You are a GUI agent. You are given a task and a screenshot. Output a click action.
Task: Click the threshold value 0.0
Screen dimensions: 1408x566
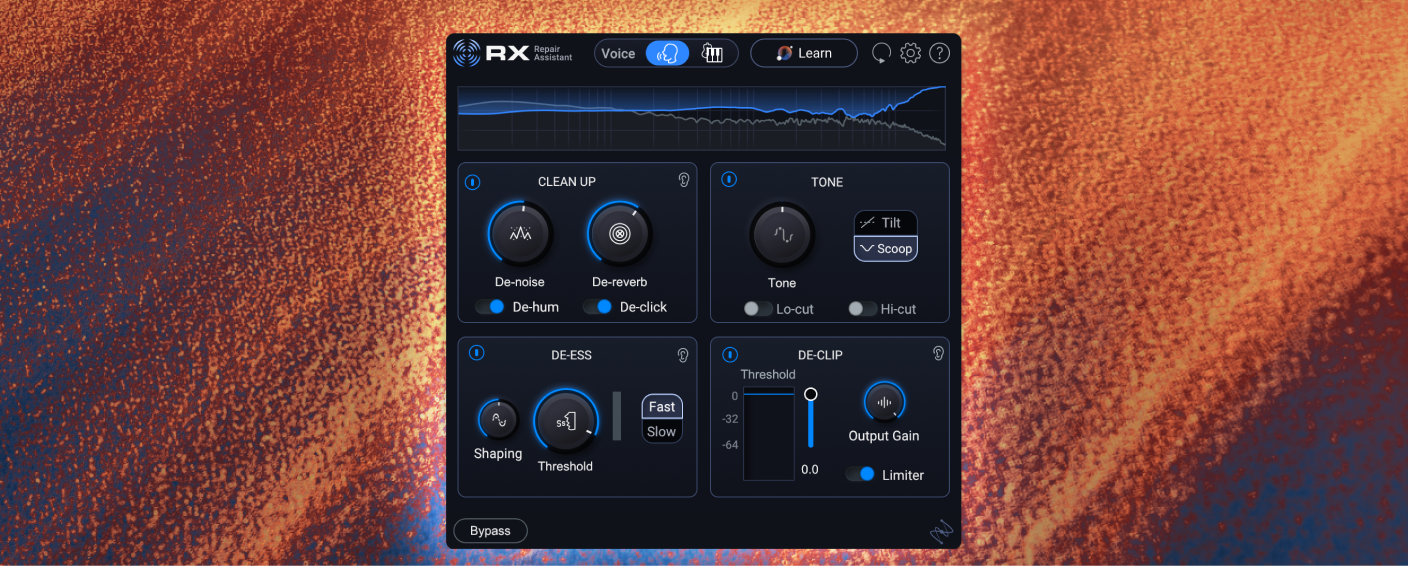(810, 469)
